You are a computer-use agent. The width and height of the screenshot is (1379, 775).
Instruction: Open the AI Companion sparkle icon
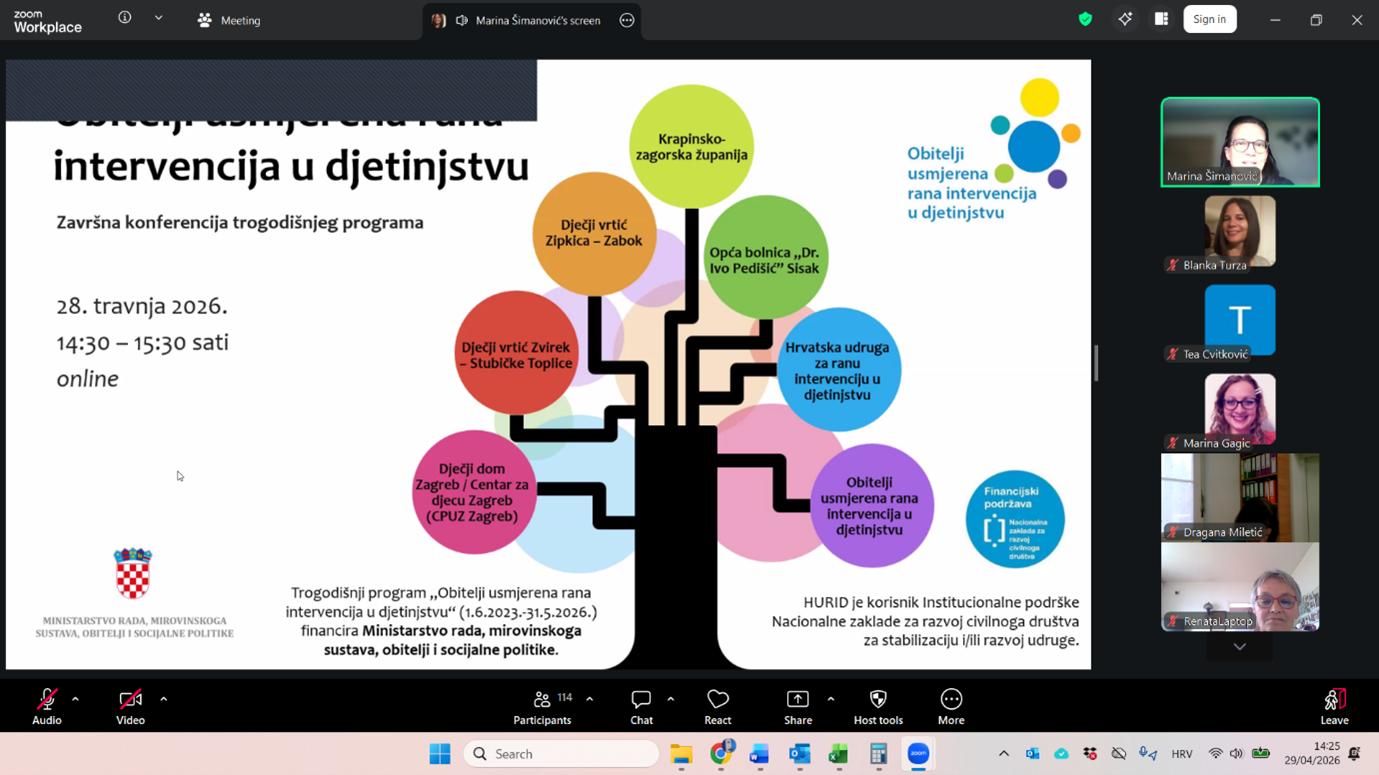coord(1125,19)
